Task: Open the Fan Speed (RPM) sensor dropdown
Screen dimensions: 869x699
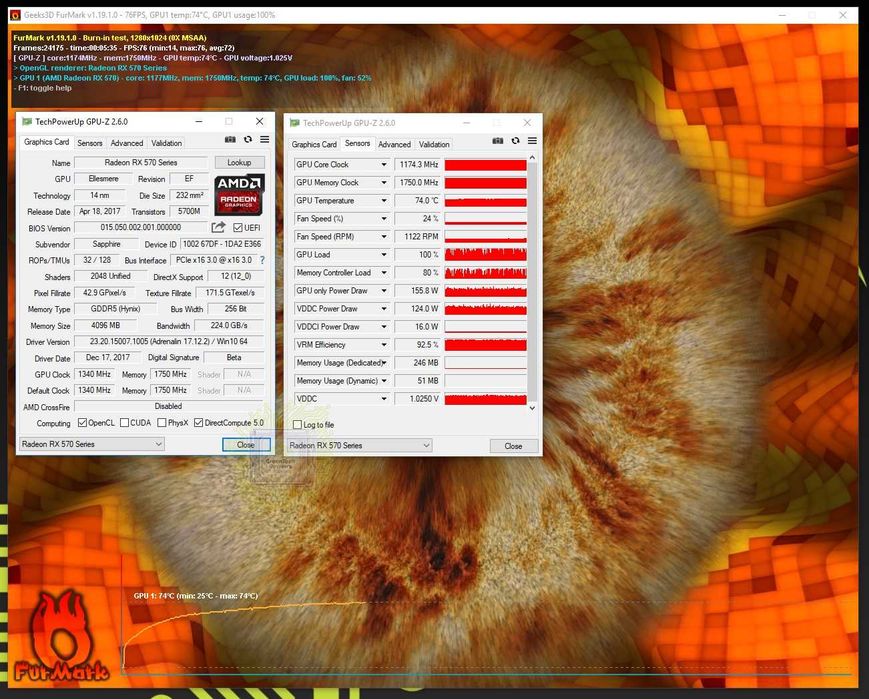Action: point(384,237)
